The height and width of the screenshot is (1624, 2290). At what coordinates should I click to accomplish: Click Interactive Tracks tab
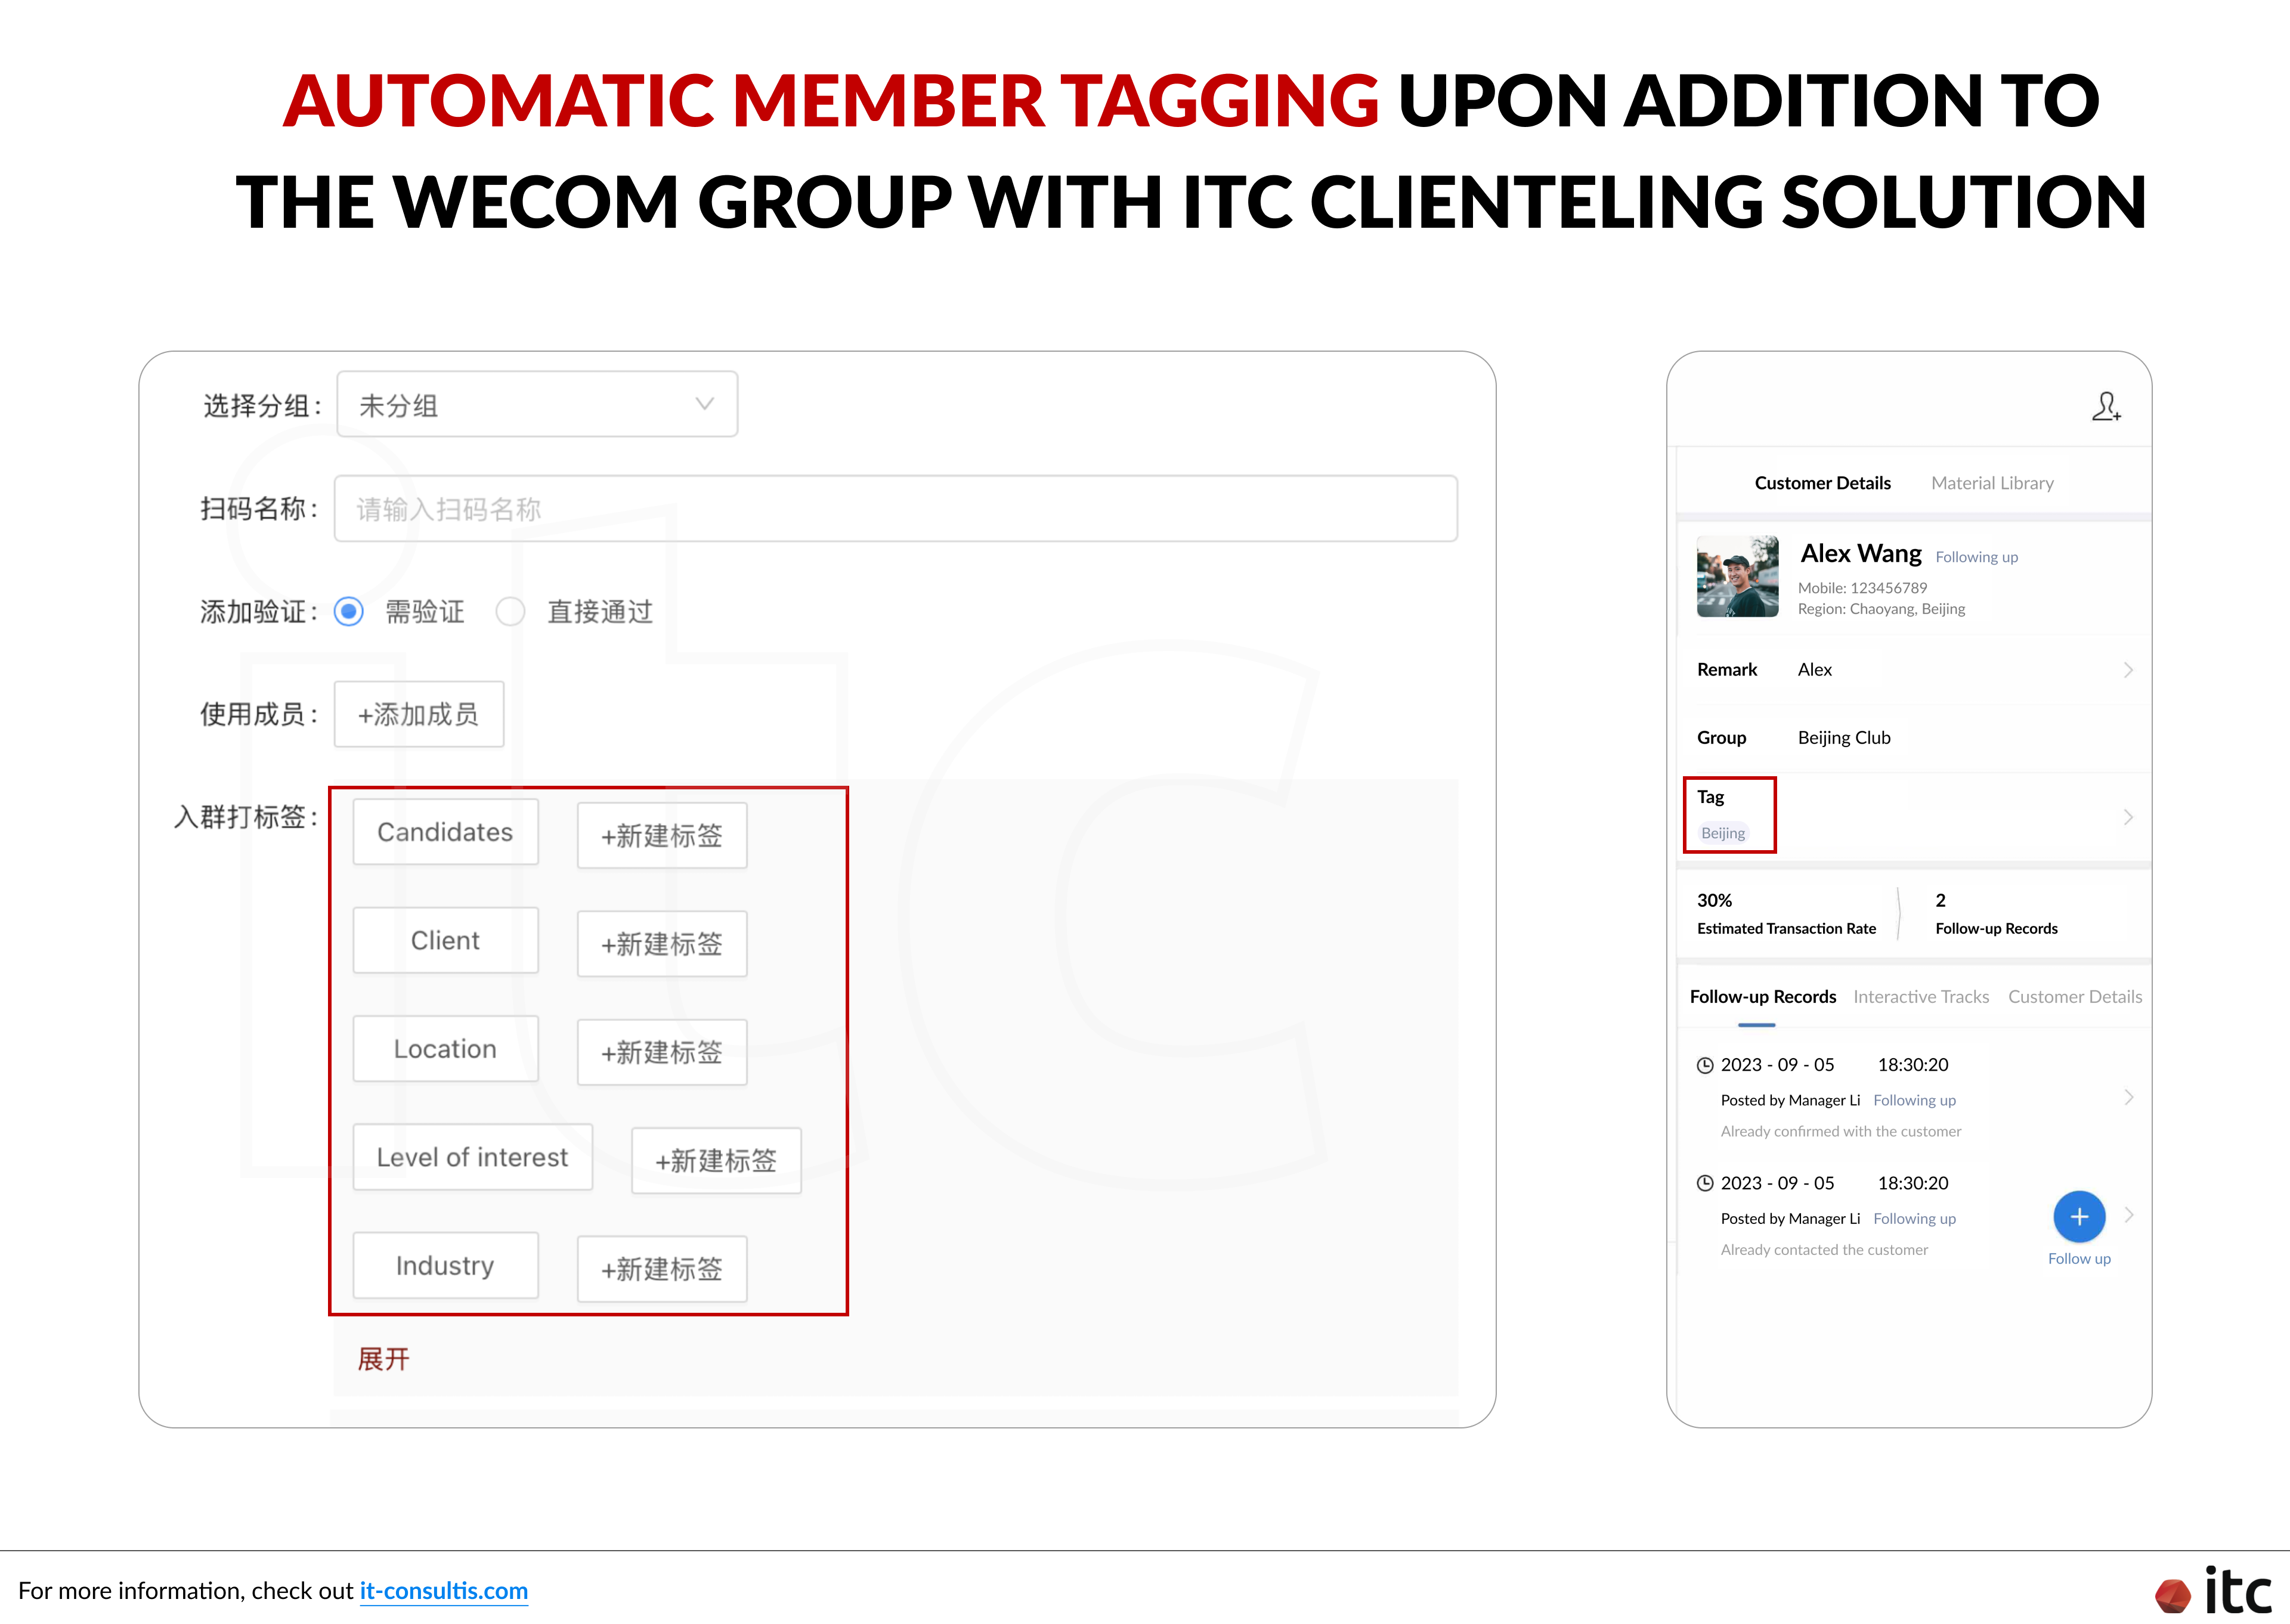coord(1921,995)
